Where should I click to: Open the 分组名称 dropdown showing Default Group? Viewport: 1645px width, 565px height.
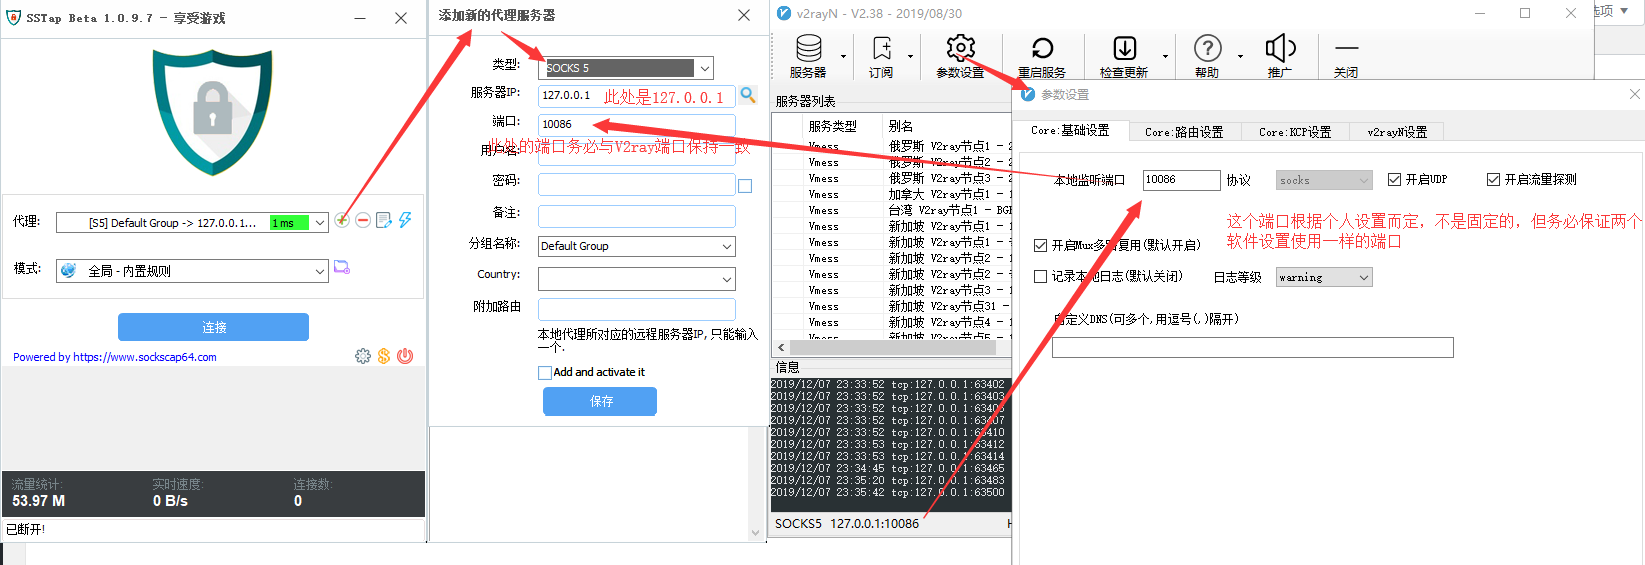tap(637, 246)
